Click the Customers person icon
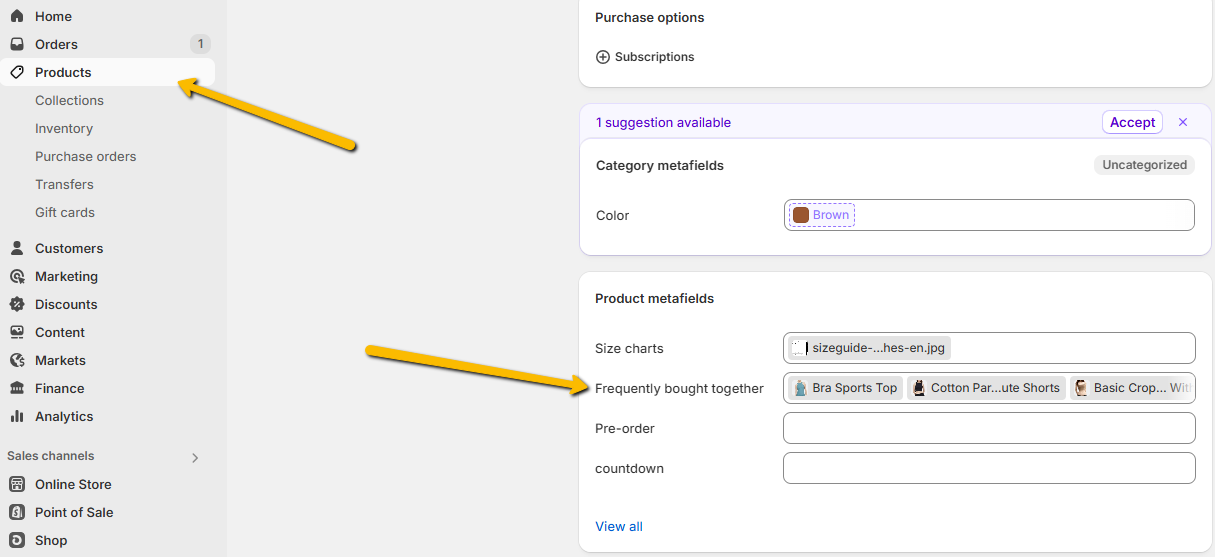This screenshot has width=1215, height=557. [x=17, y=248]
